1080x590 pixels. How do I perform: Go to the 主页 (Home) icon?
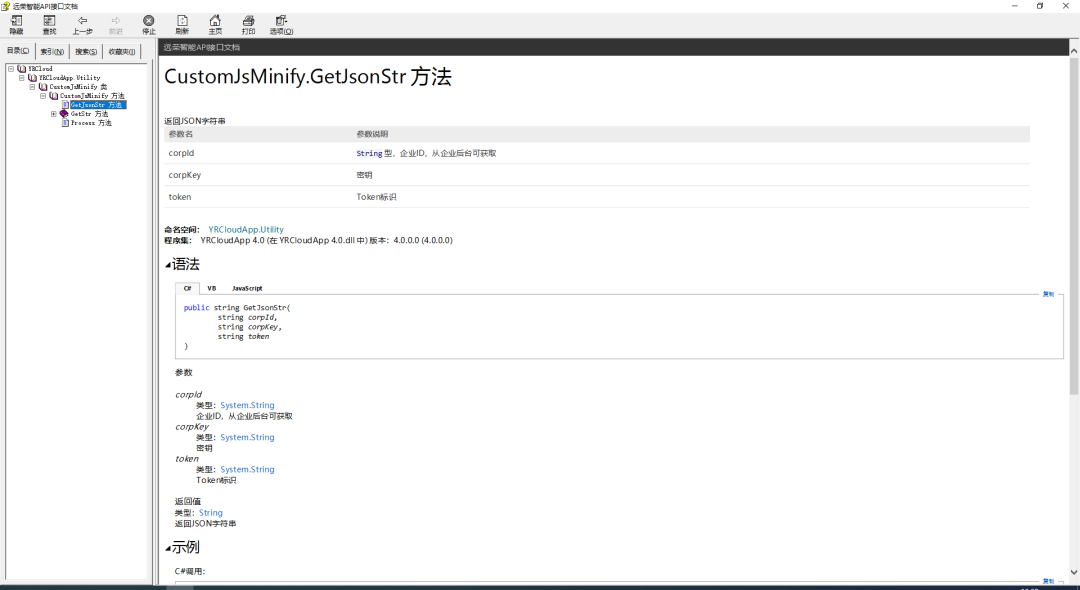tap(215, 21)
